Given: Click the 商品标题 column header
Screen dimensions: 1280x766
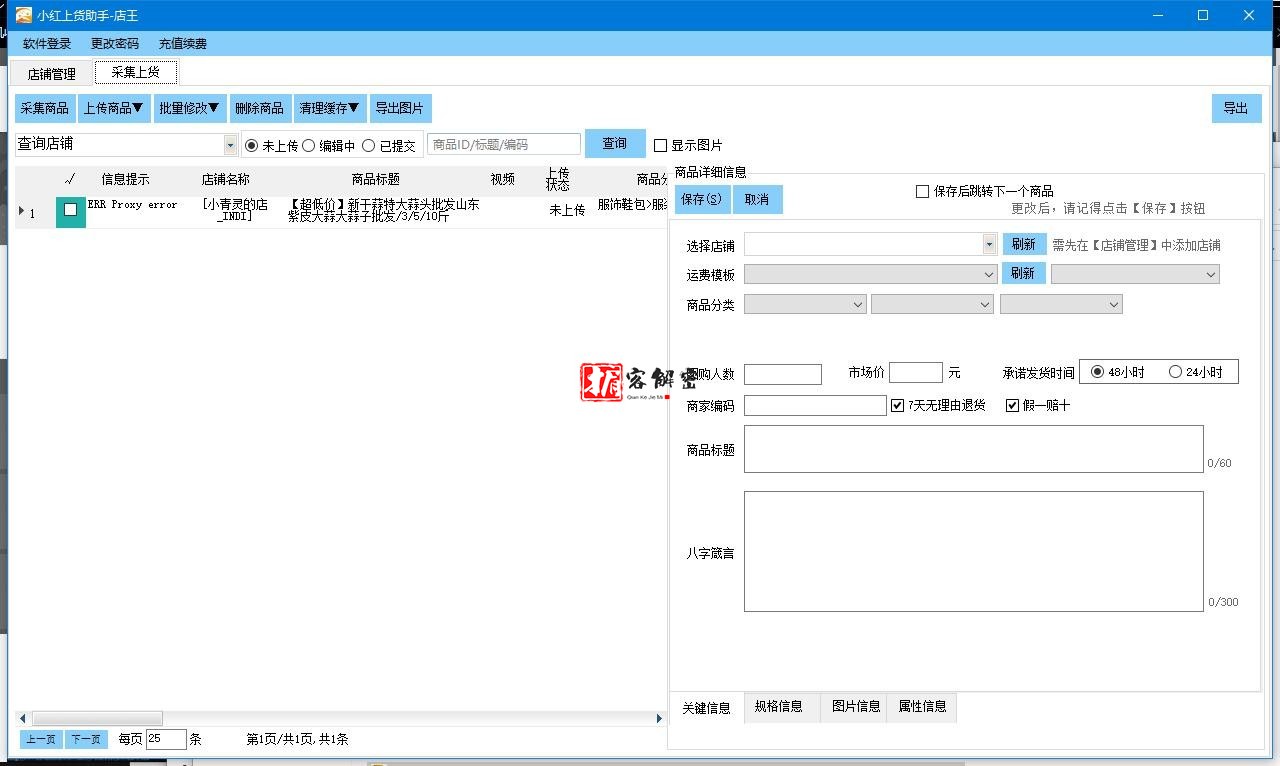Looking at the screenshot, I should pos(376,180).
